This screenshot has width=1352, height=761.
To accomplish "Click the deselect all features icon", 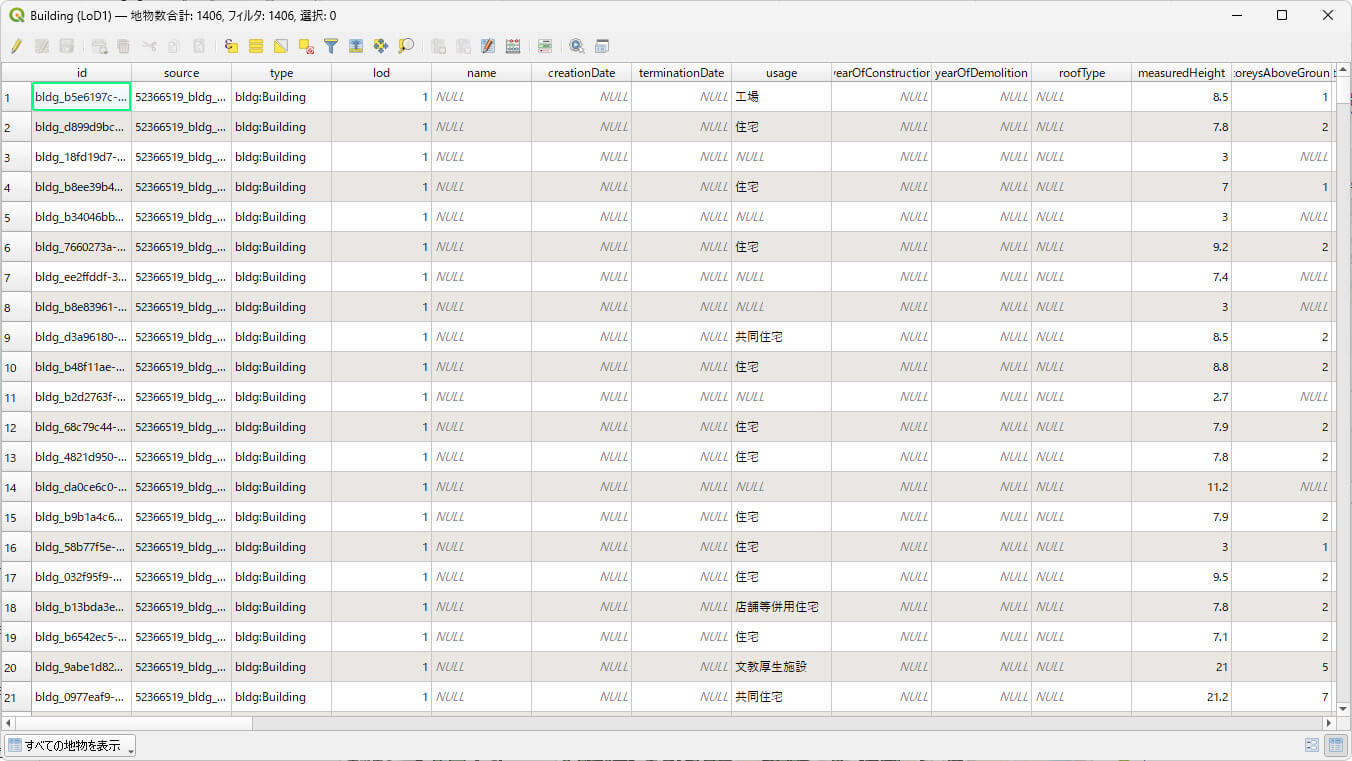I will (x=306, y=46).
